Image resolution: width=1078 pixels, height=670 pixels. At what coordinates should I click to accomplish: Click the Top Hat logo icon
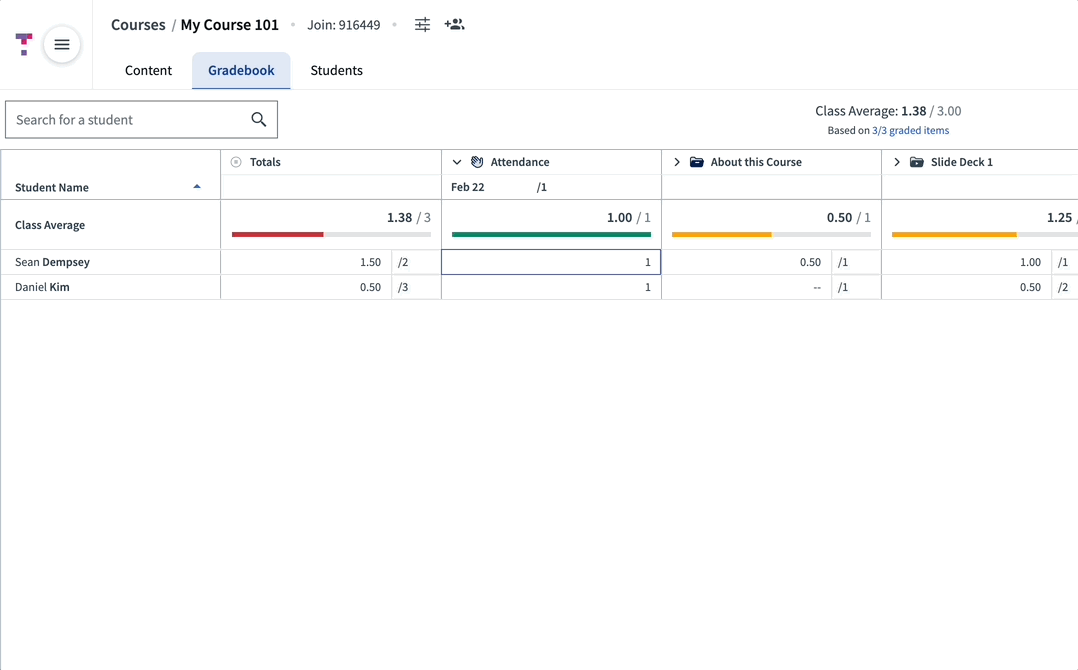[24, 45]
